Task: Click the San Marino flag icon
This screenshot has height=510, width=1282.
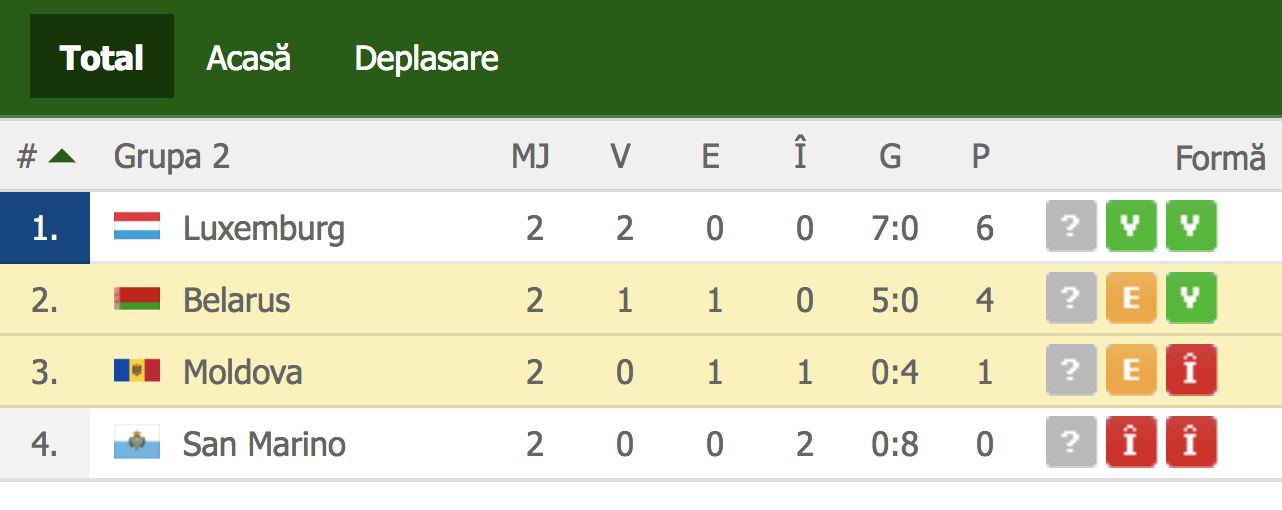Action: (137, 442)
